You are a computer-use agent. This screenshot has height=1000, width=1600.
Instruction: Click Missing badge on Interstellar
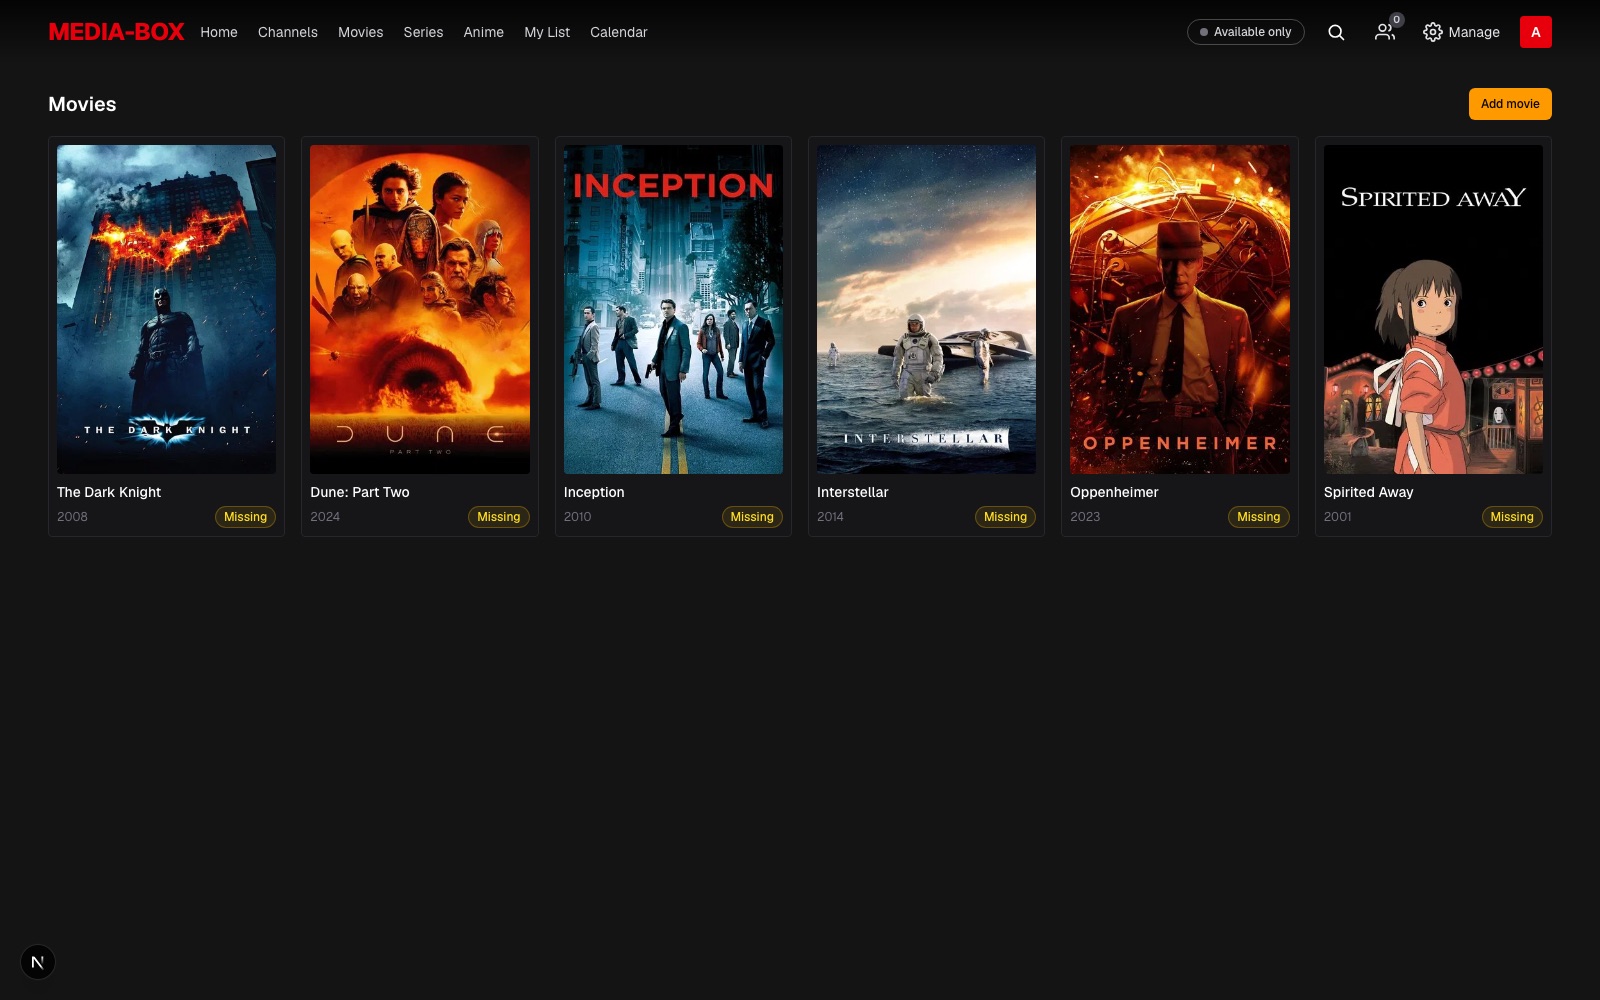[1006, 517]
